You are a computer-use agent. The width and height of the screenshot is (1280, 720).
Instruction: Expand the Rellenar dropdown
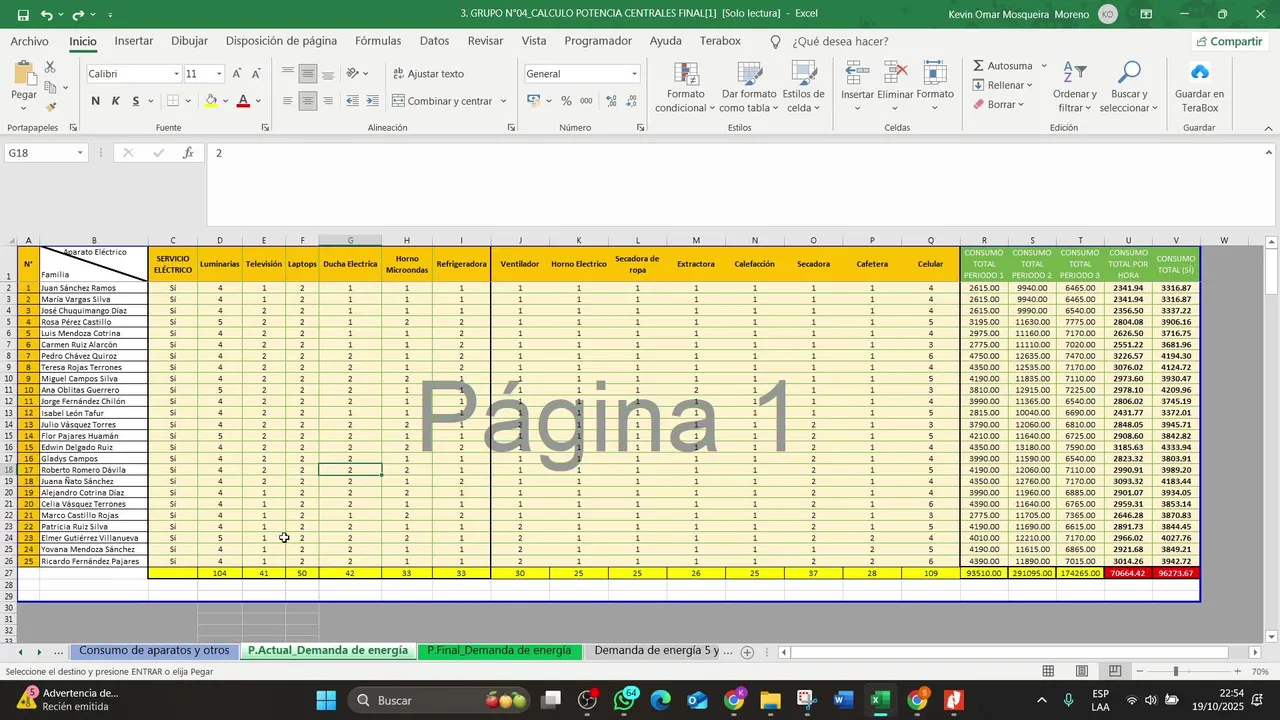[1030, 85]
